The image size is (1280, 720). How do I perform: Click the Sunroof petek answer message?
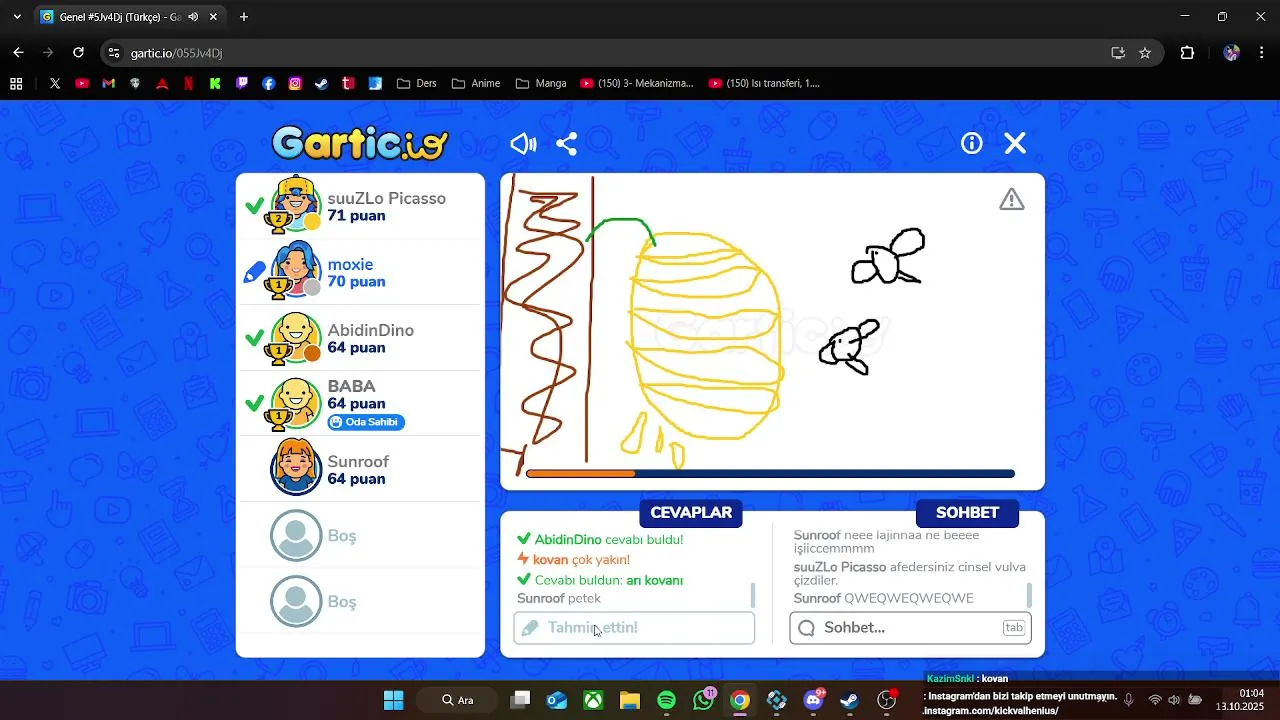pos(559,598)
